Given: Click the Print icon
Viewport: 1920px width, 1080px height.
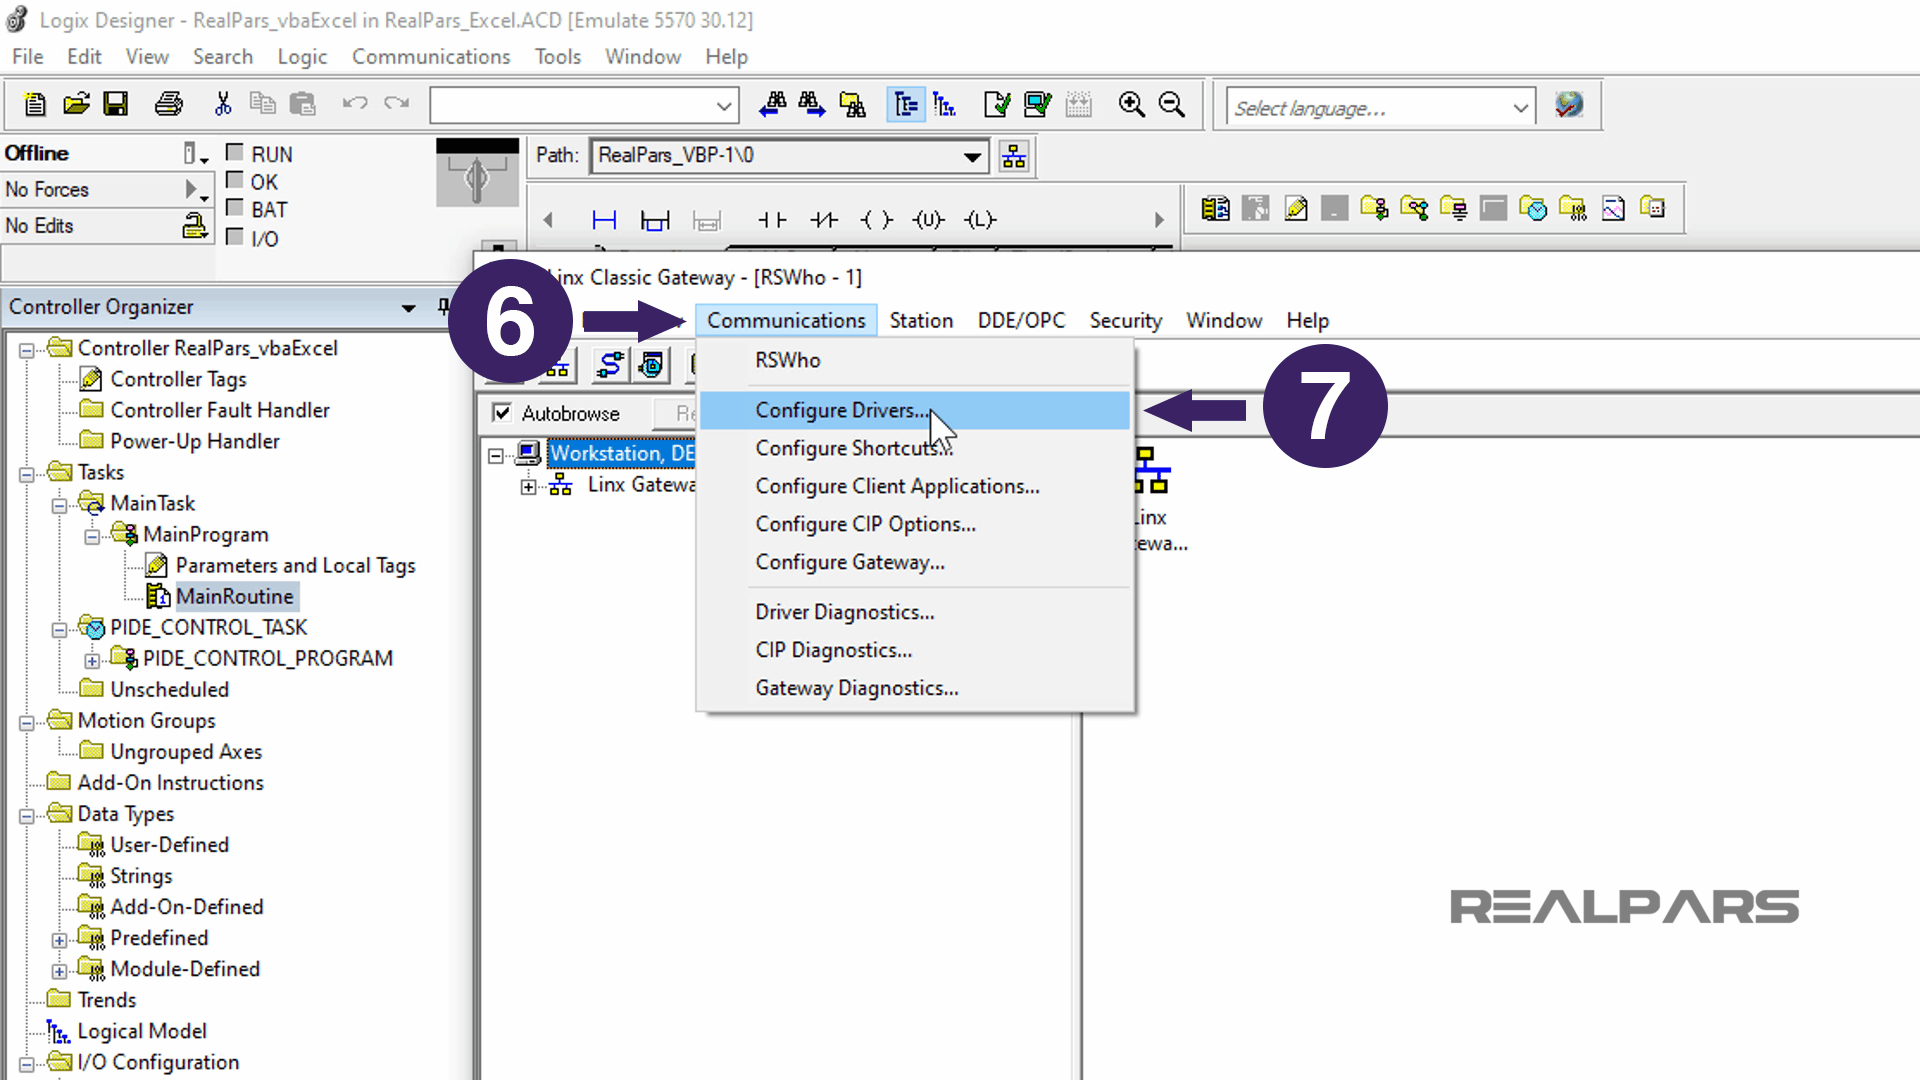Looking at the screenshot, I should pyautogui.click(x=169, y=104).
